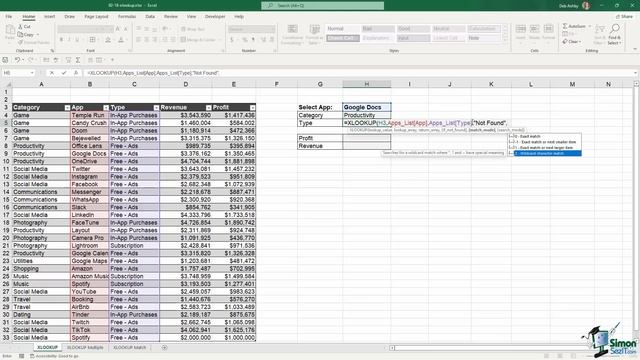The width and height of the screenshot is (640, 360).
Task: Apply the Normal cell style
Action: pos(343,29)
